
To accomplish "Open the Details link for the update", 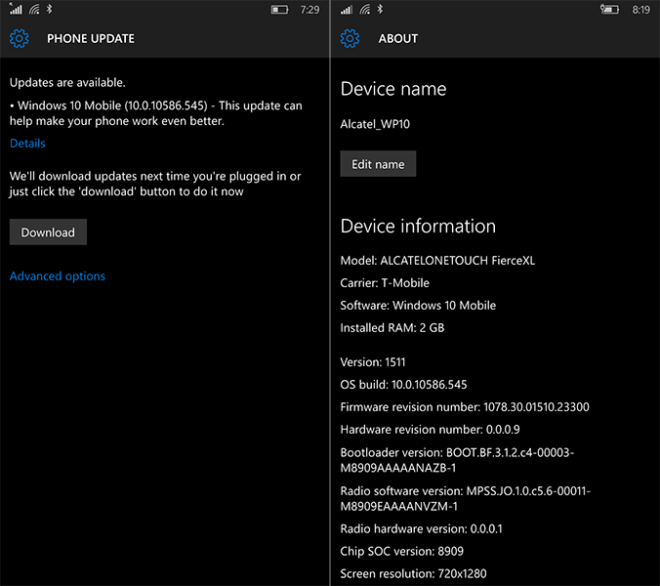I will click(27, 144).
